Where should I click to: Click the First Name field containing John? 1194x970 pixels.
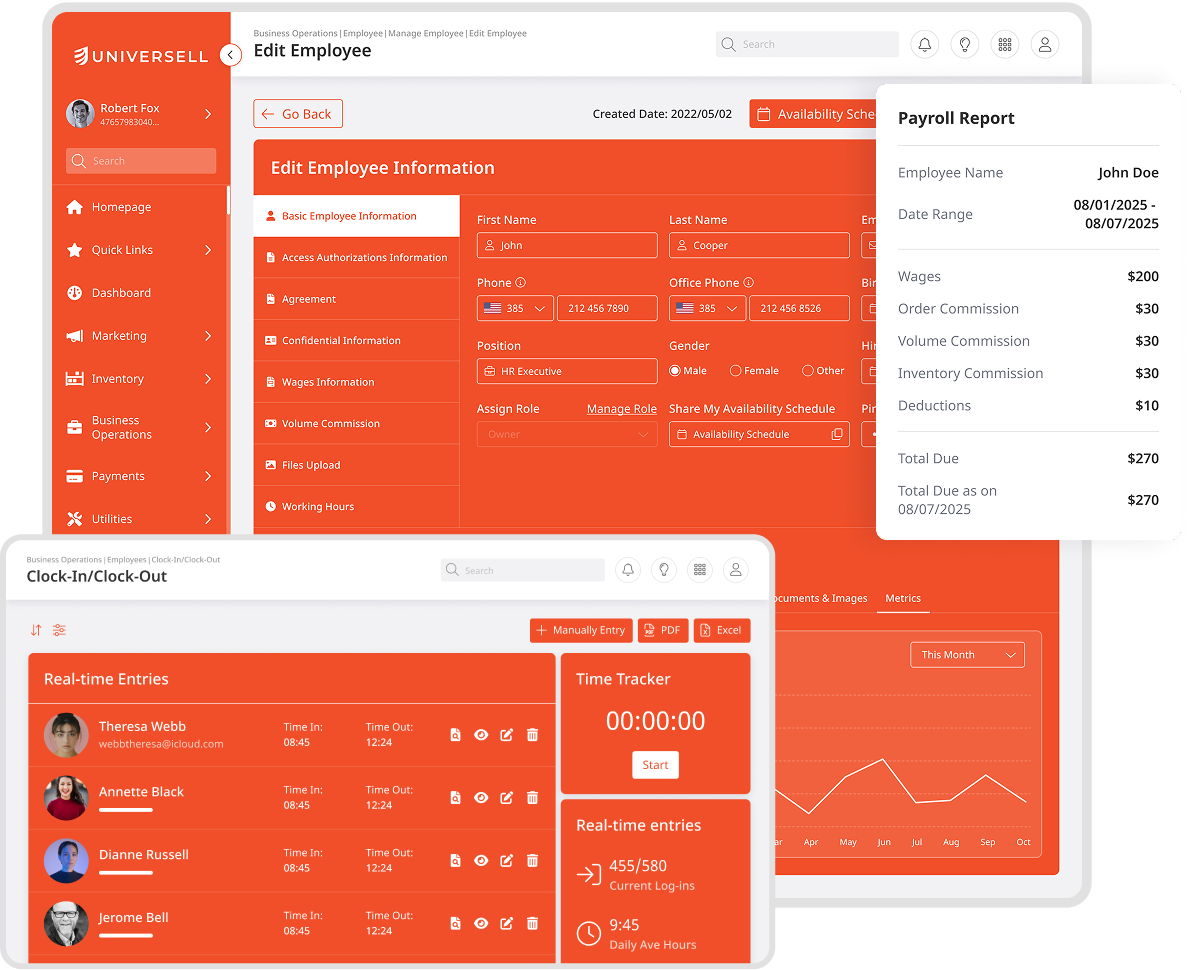(x=567, y=245)
